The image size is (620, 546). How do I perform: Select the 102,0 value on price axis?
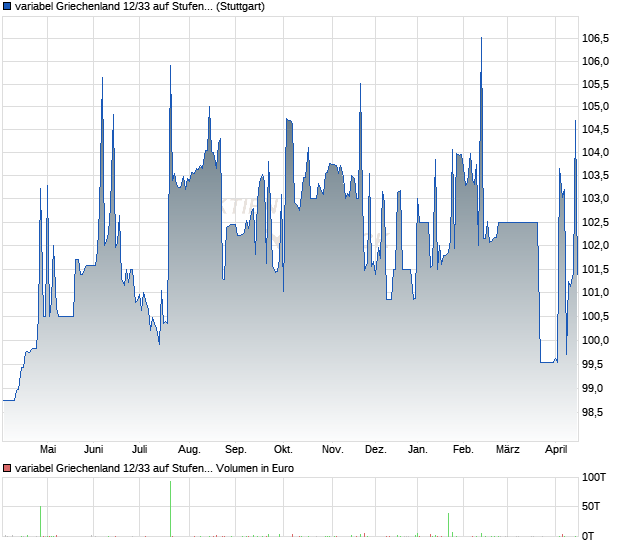coord(596,246)
